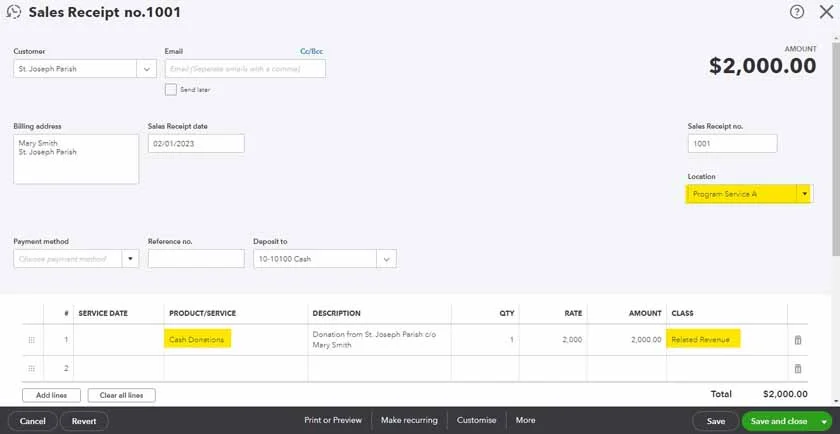The image size is (840, 434).
Task: Click the rate 2,000 cell
Action: tap(553, 340)
